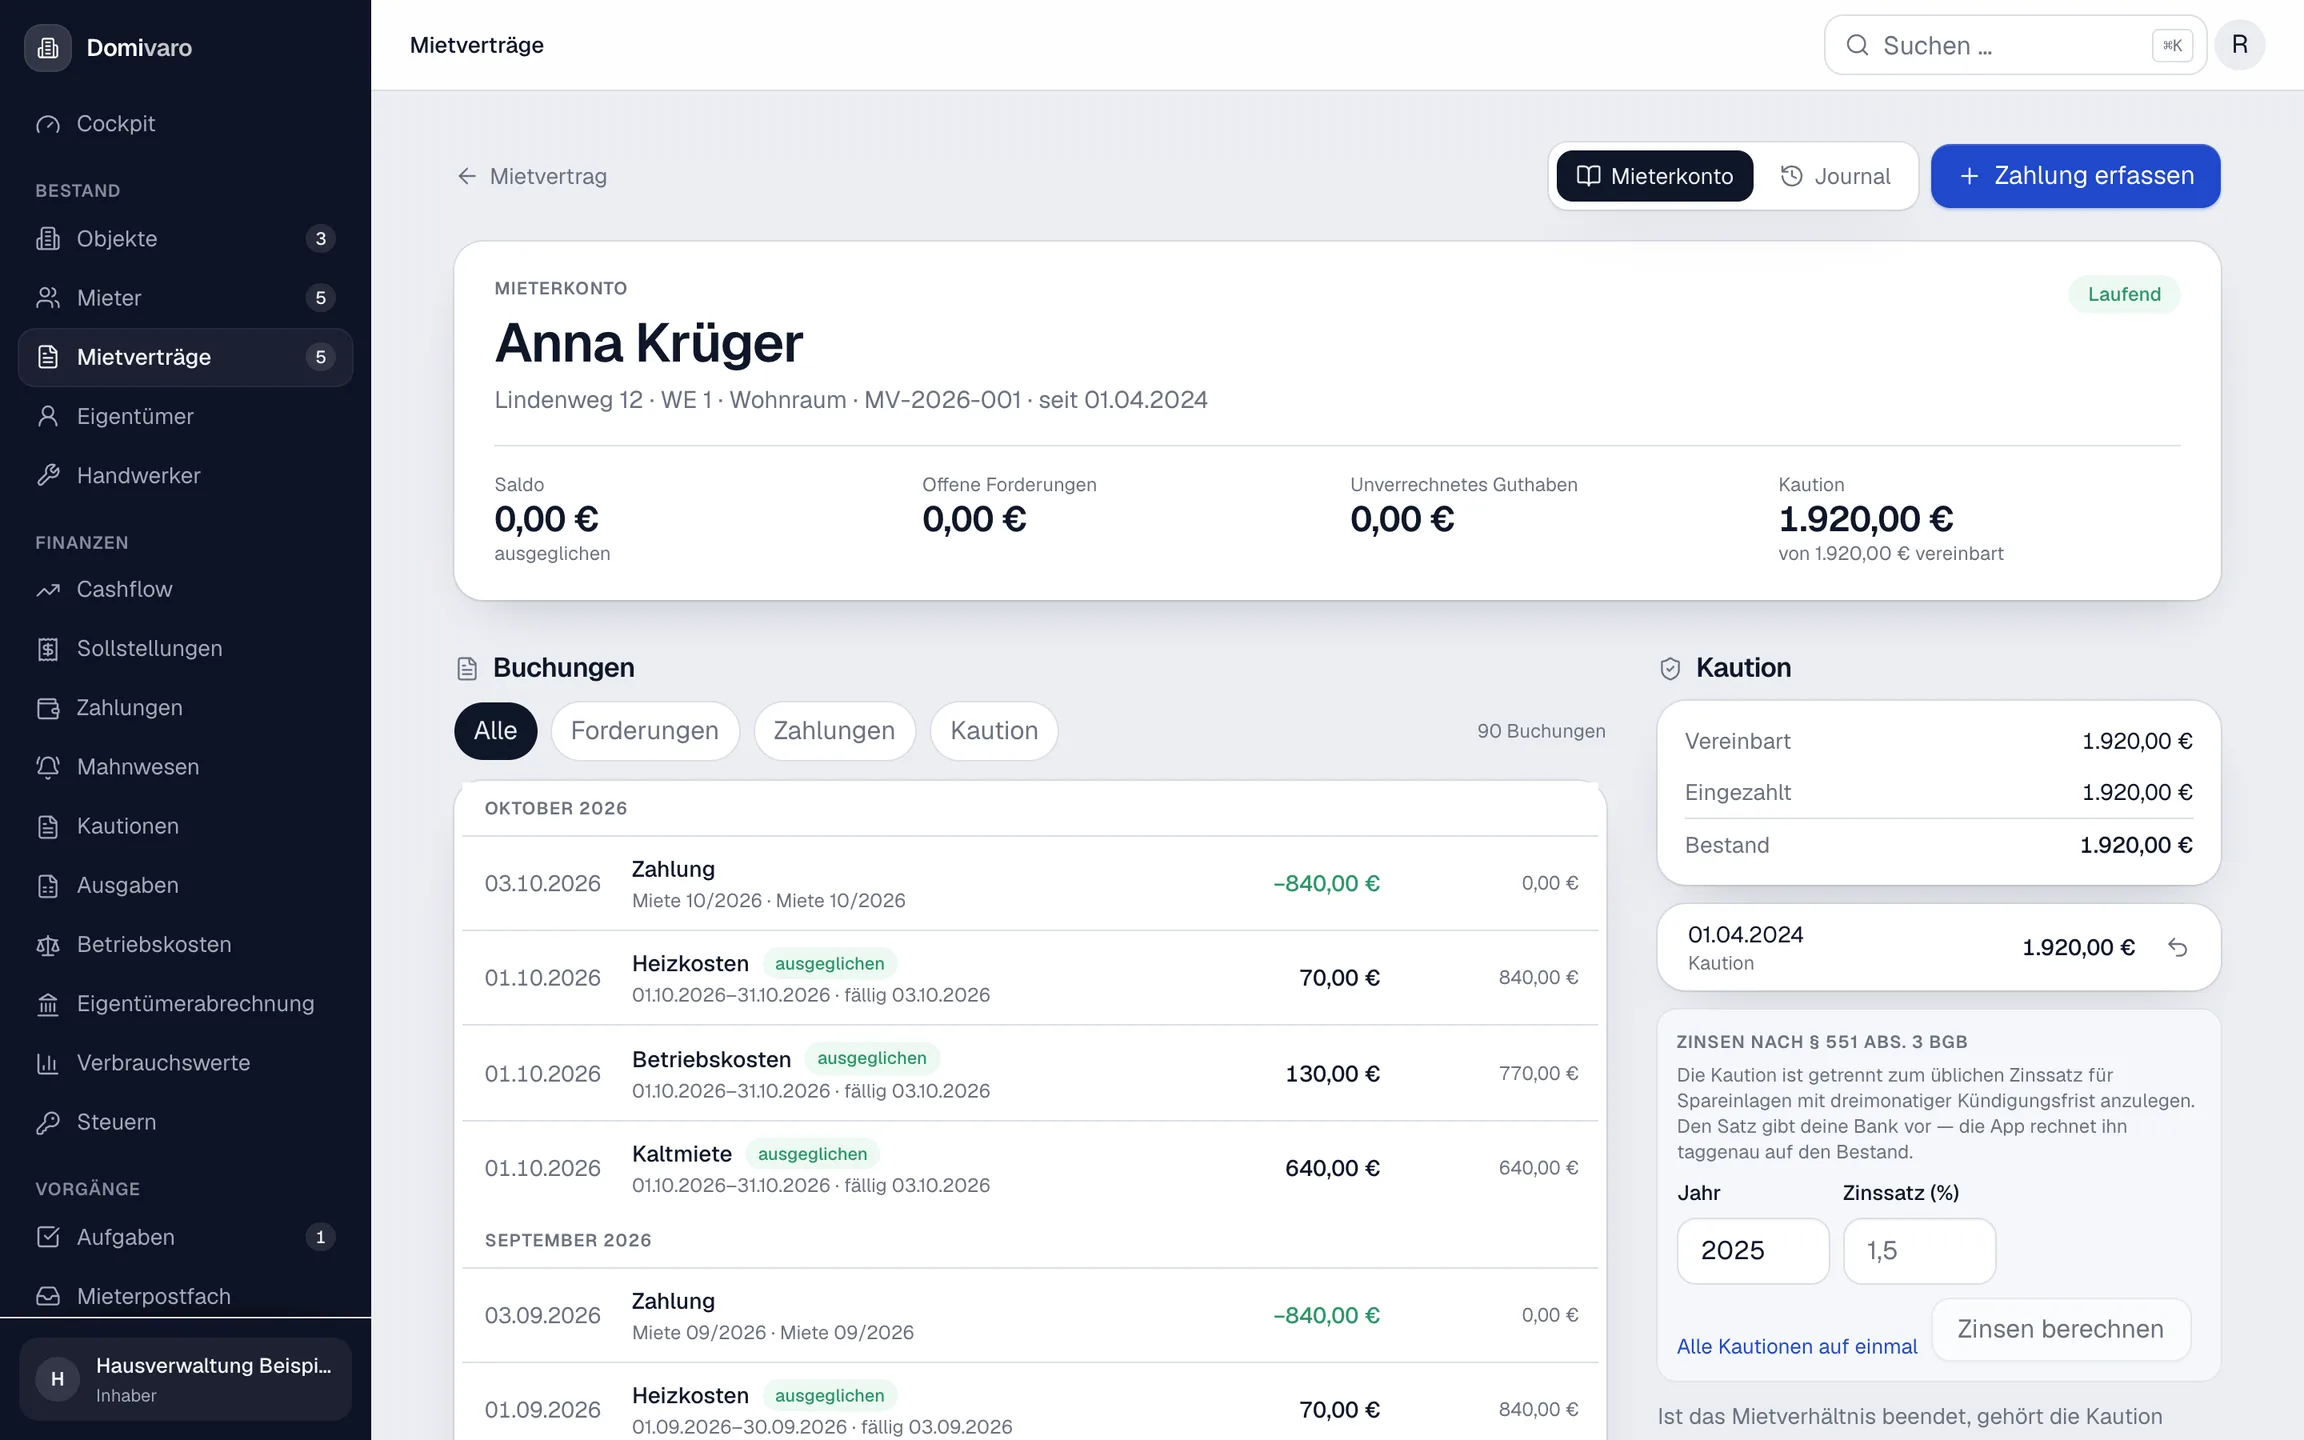Open Hausverwaltung Beispi... account switcher
Viewport: 2304px width, 1440px height.
tap(185, 1379)
